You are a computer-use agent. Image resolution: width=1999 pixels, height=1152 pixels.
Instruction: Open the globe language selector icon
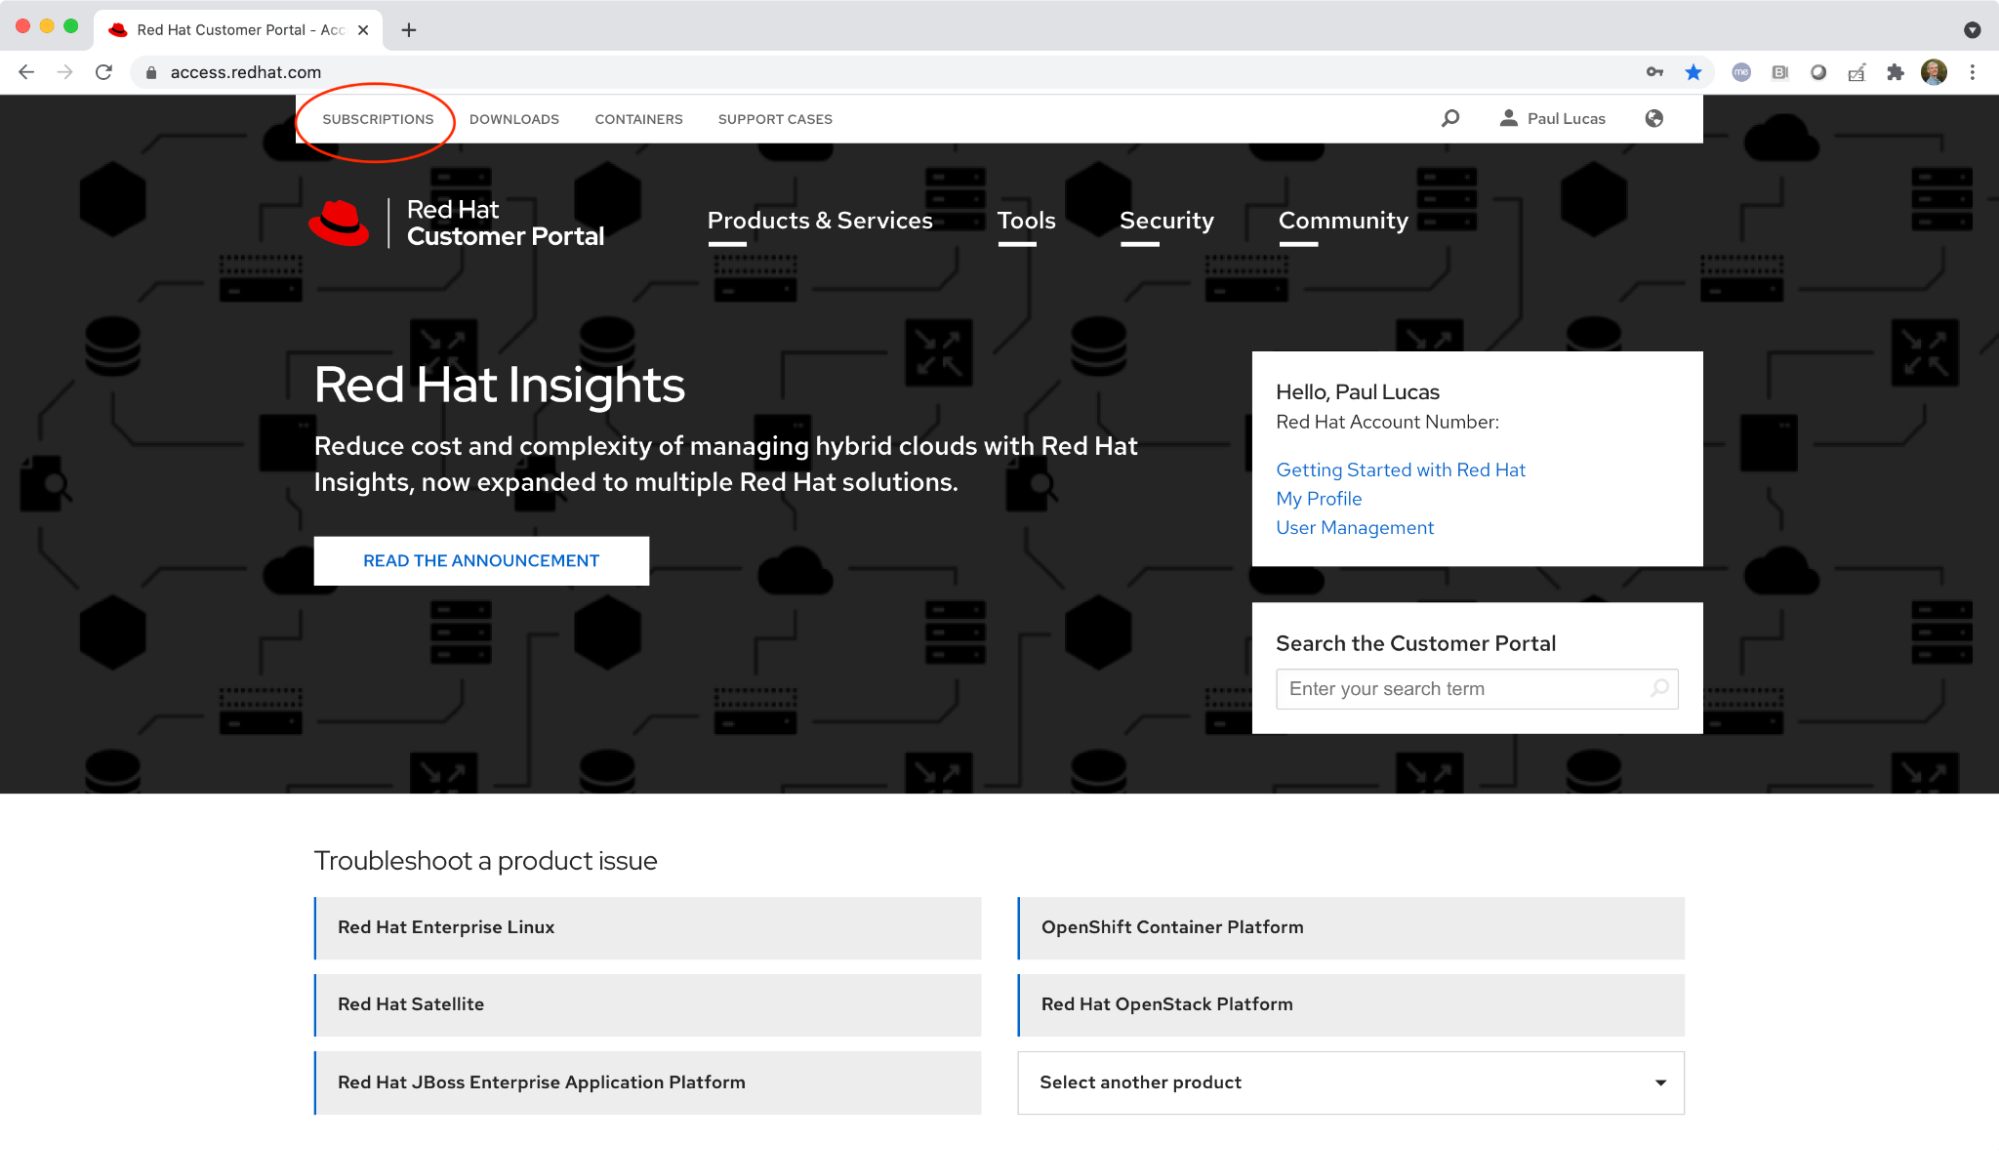pos(1654,118)
